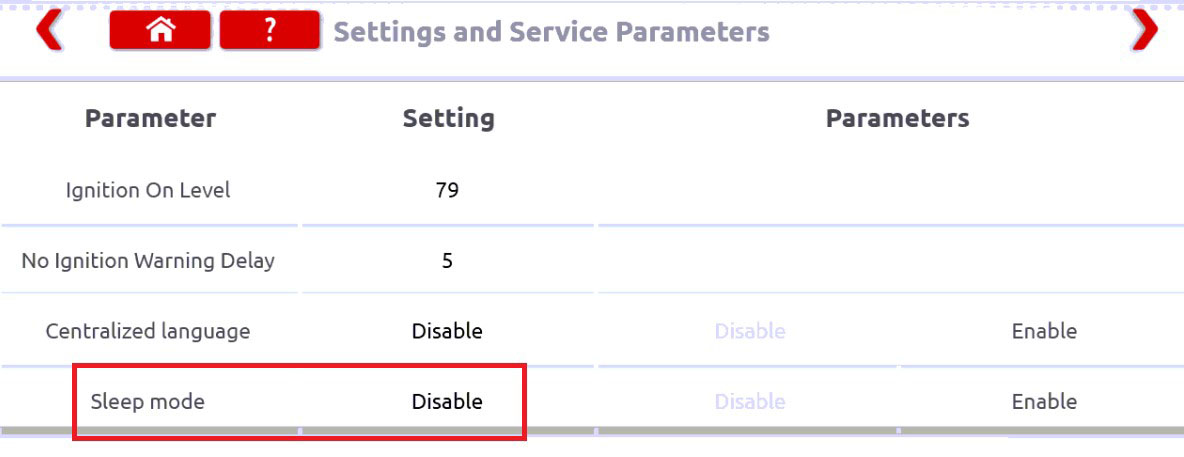Viewport: 1184px width, 457px height.
Task: Click the Sleep mode current setting Disable
Action: point(447,401)
